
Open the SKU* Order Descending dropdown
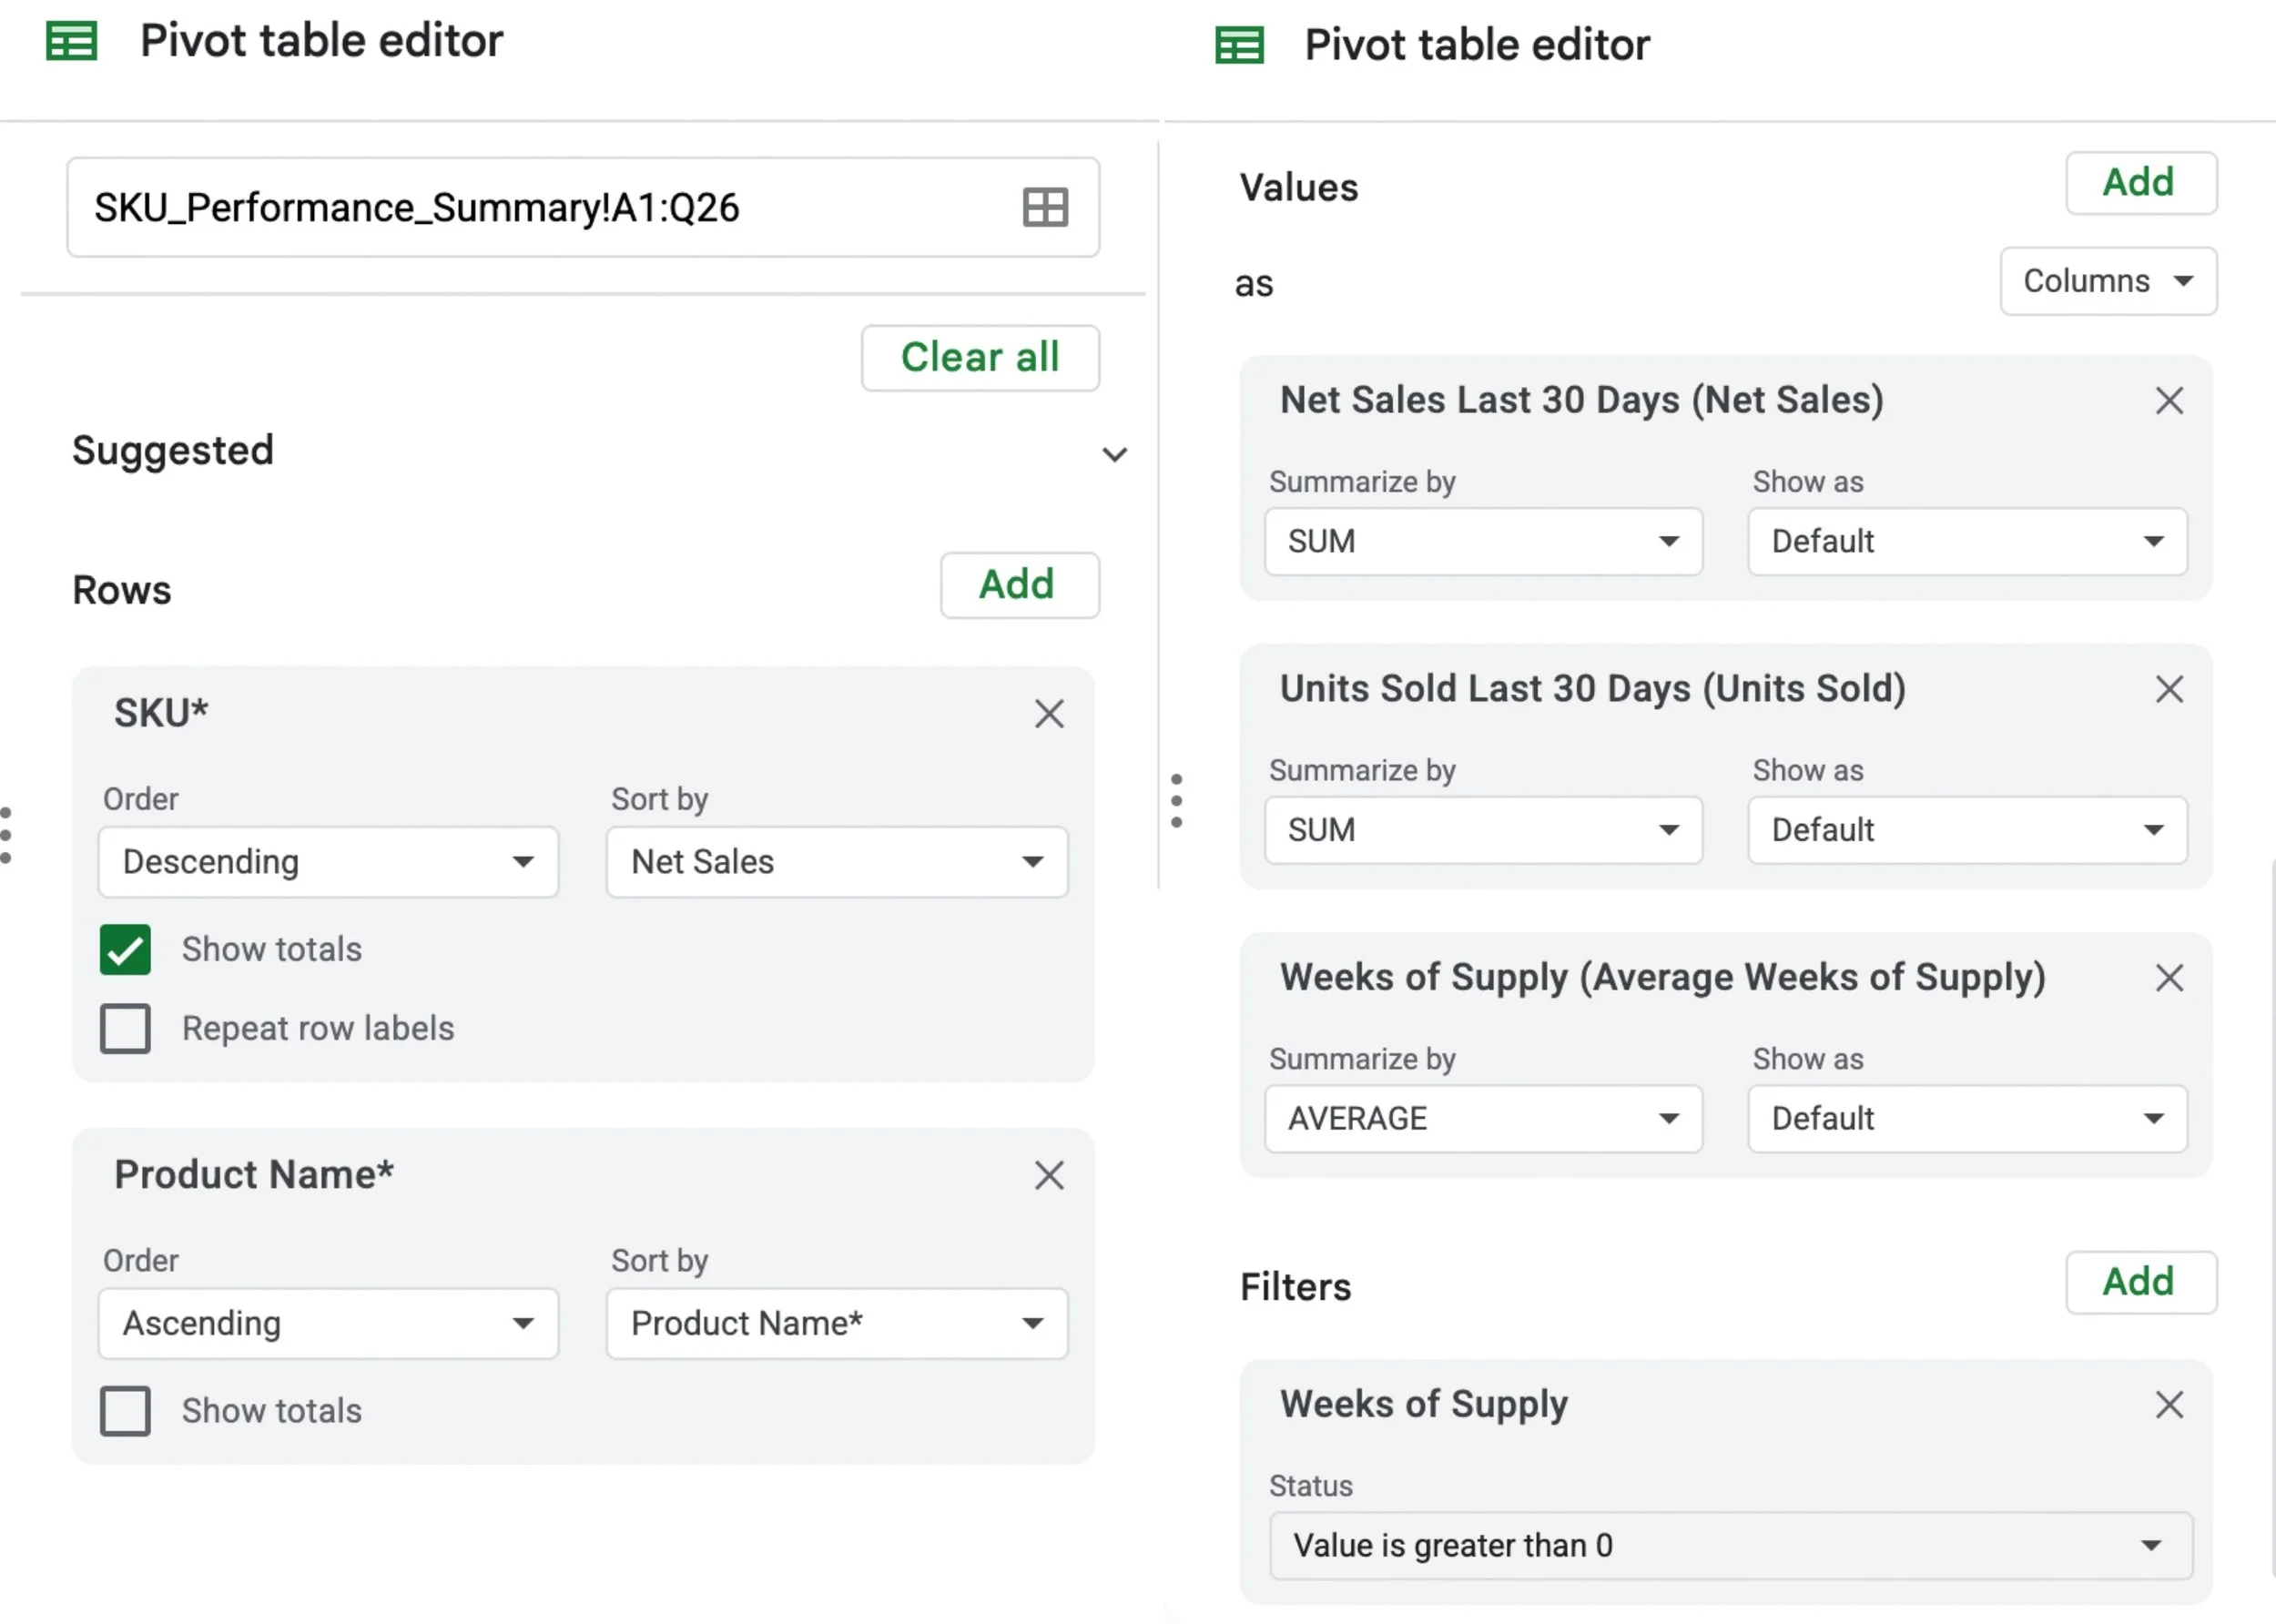[x=328, y=862]
